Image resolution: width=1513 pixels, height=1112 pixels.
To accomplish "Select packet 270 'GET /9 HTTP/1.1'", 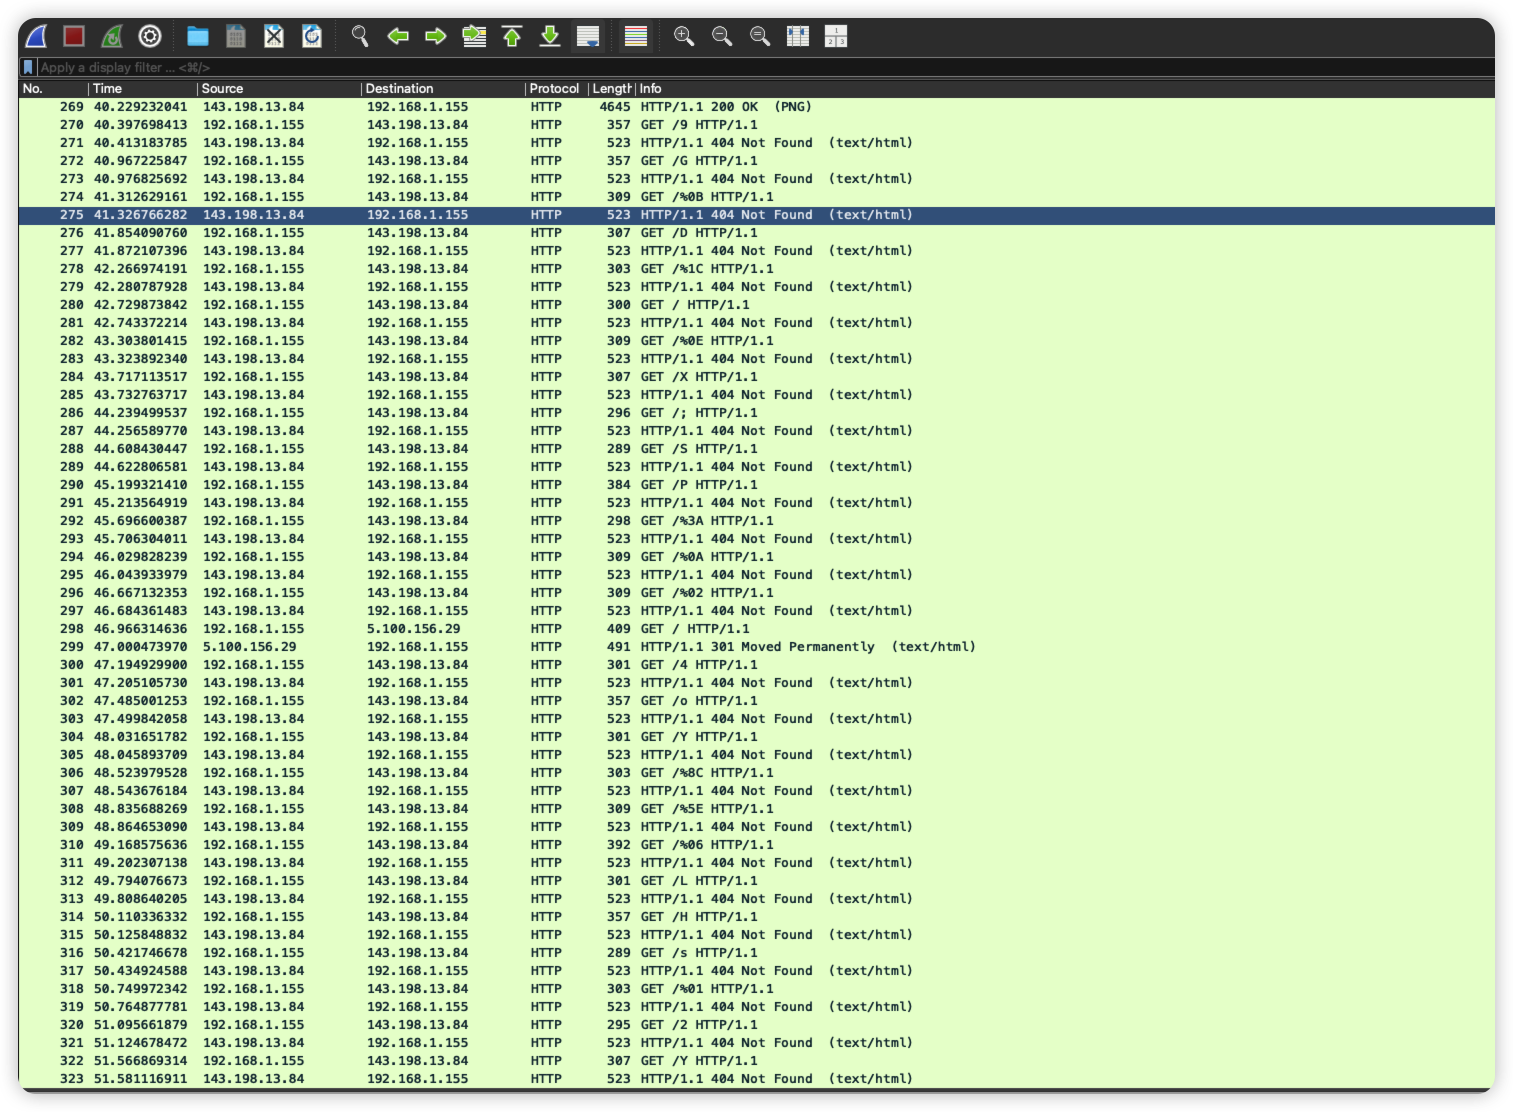I will (756, 125).
